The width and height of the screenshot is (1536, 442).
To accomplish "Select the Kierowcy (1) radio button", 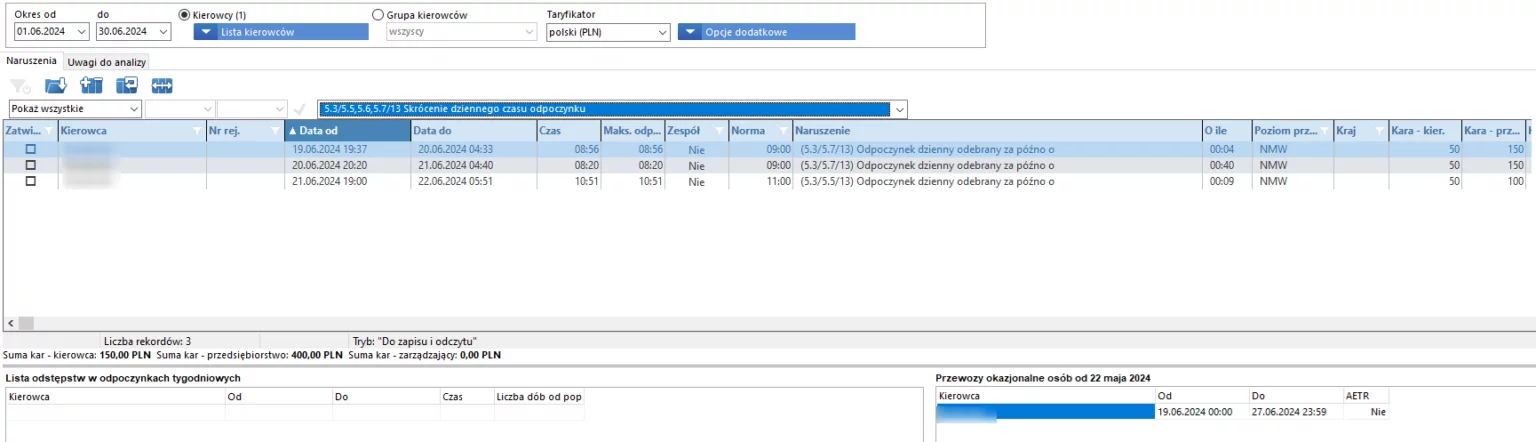I will pos(184,15).
